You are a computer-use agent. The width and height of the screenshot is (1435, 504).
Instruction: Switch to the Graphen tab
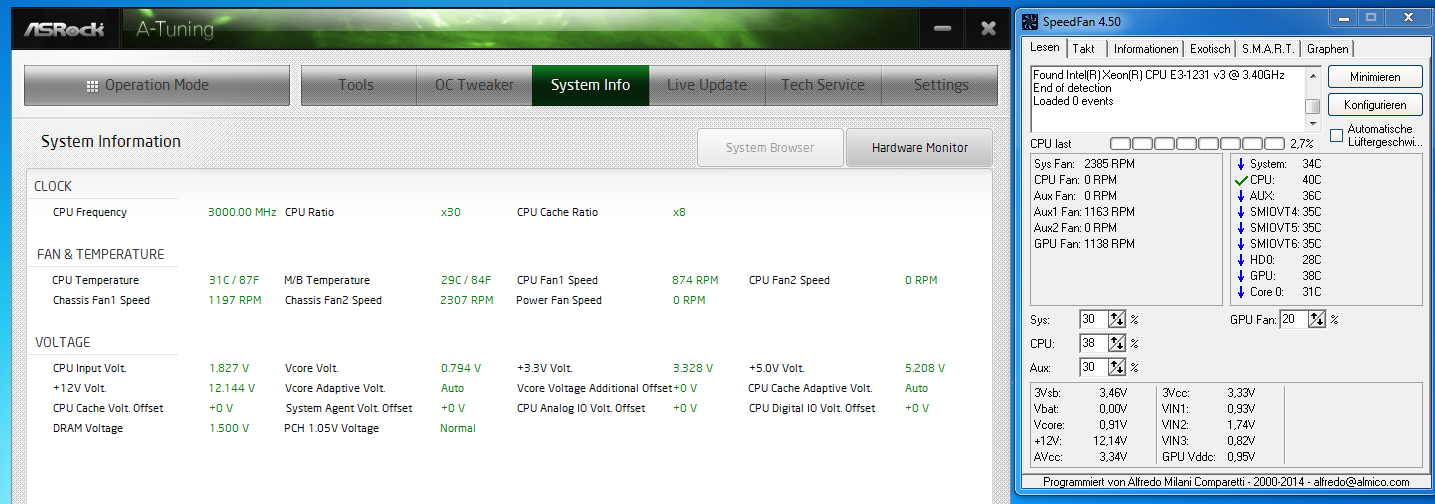pos(1327,49)
